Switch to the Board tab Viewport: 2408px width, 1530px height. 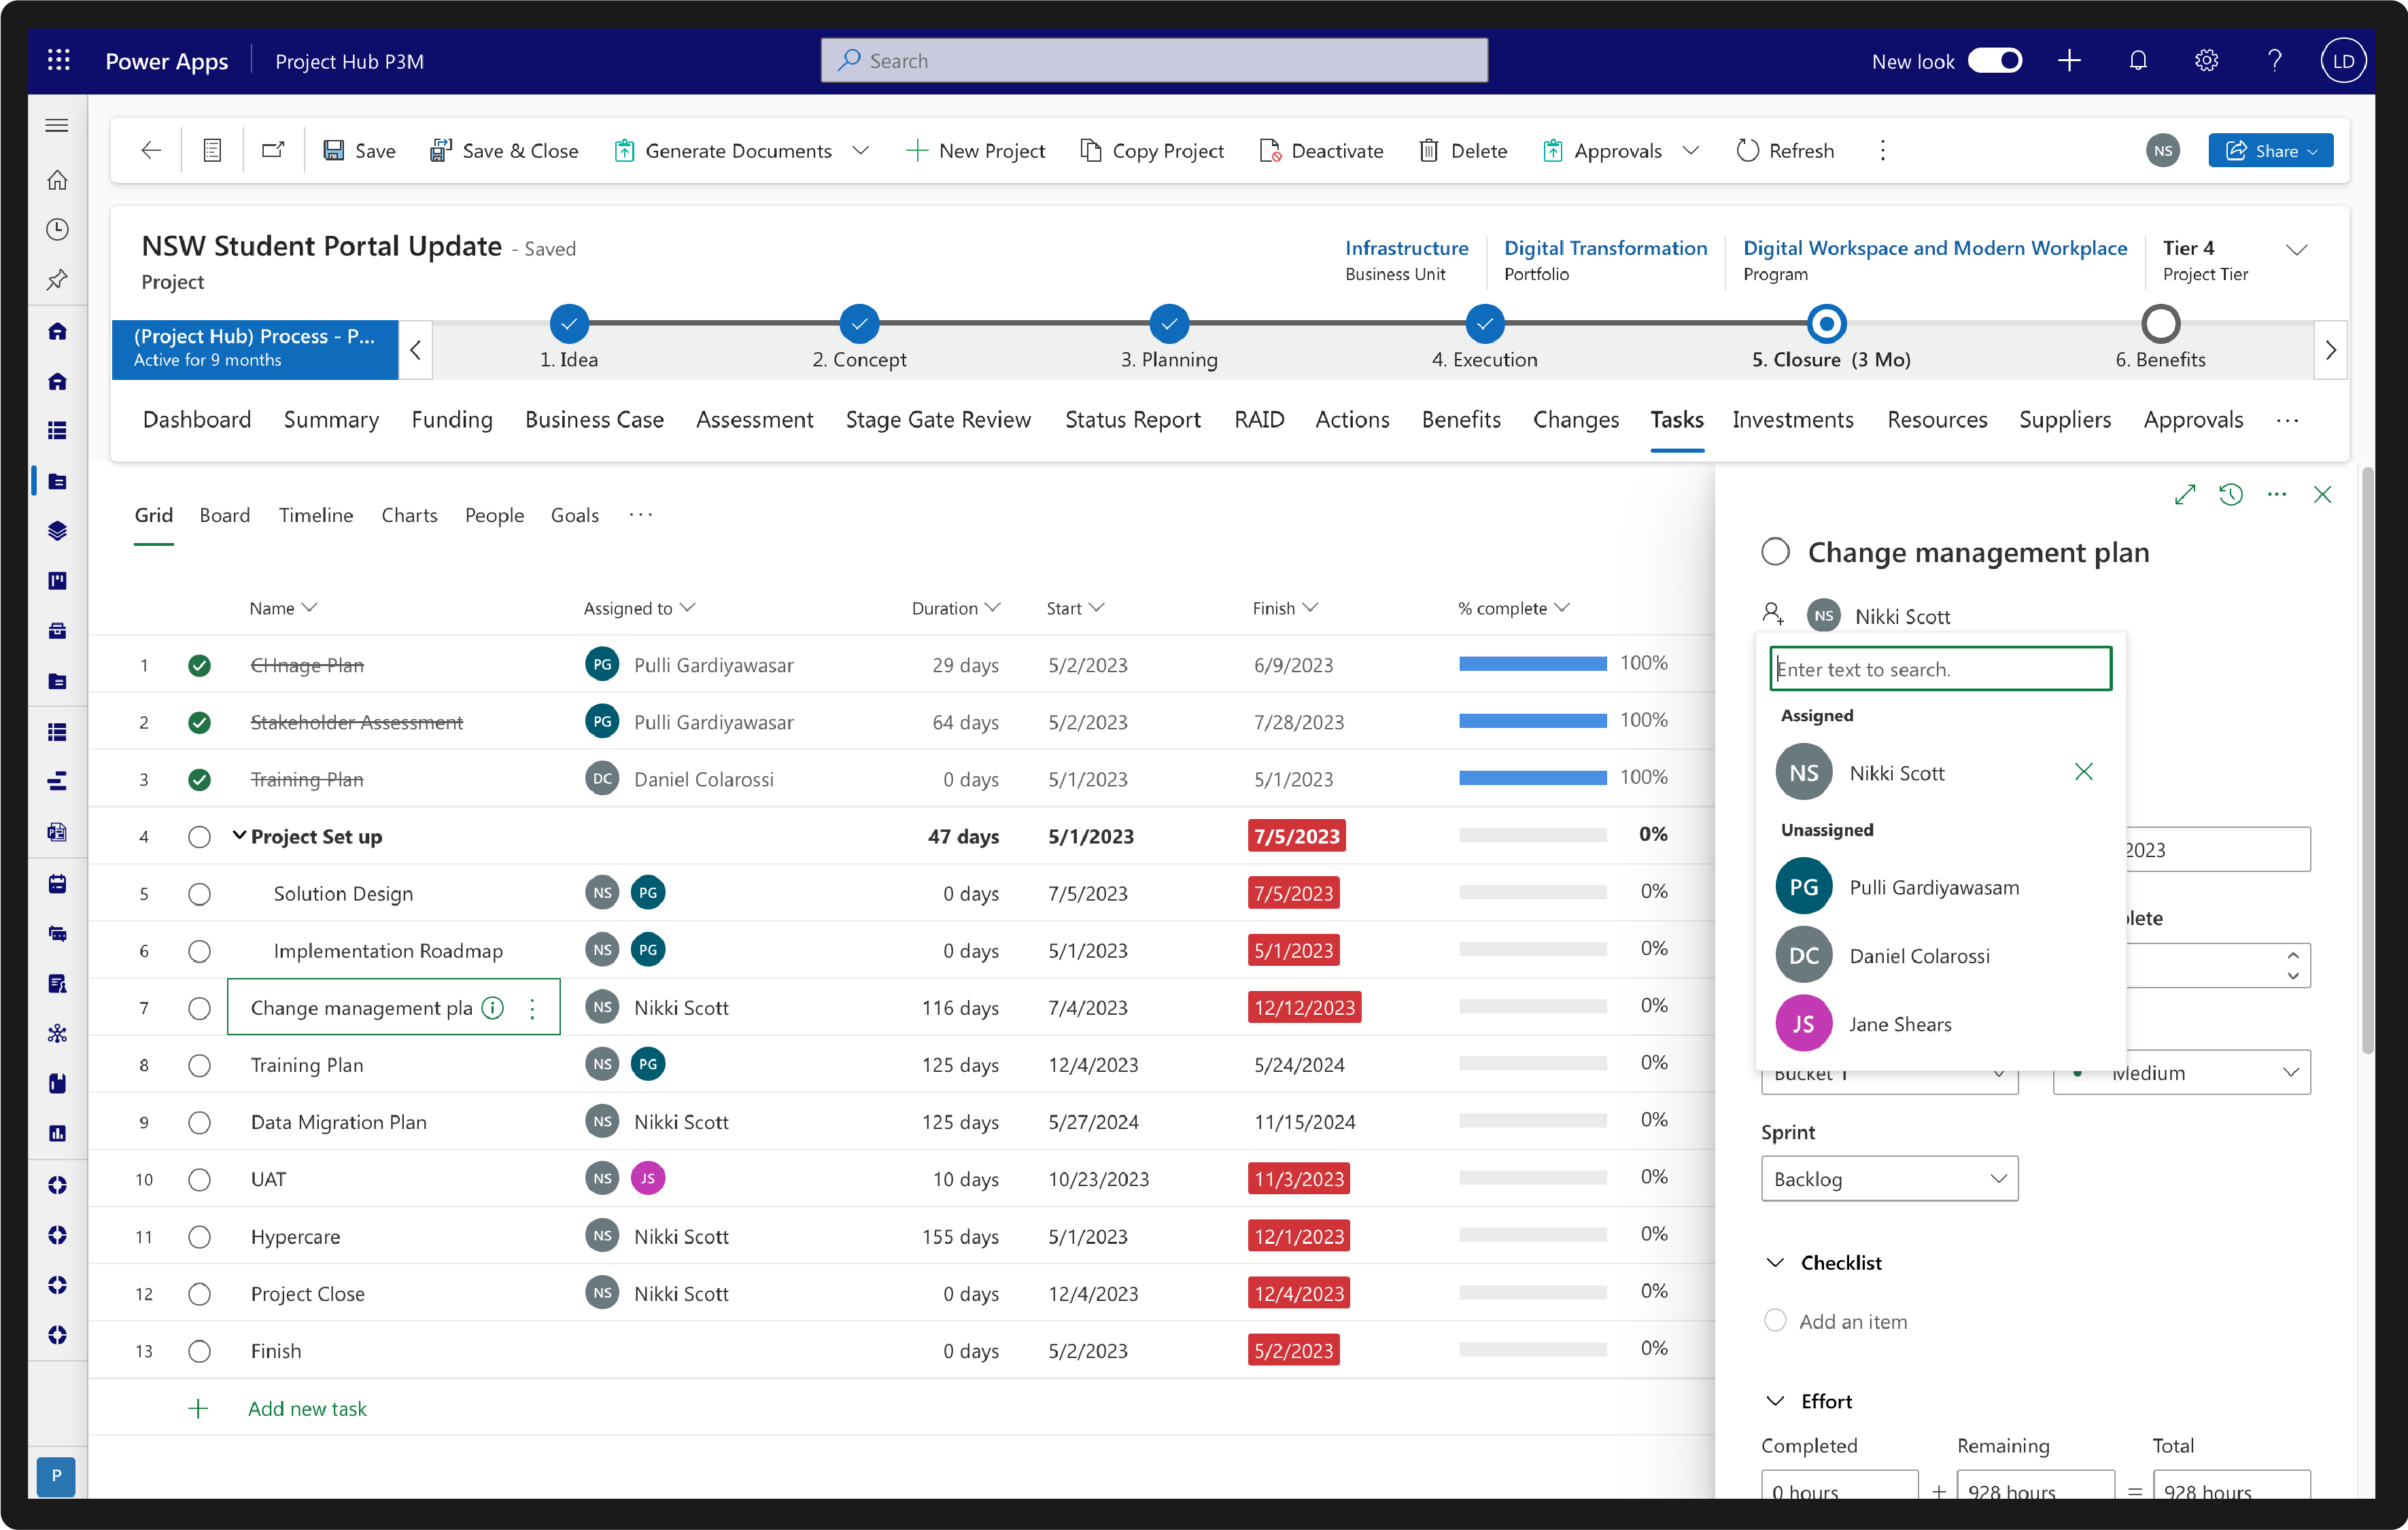point(224,515)
